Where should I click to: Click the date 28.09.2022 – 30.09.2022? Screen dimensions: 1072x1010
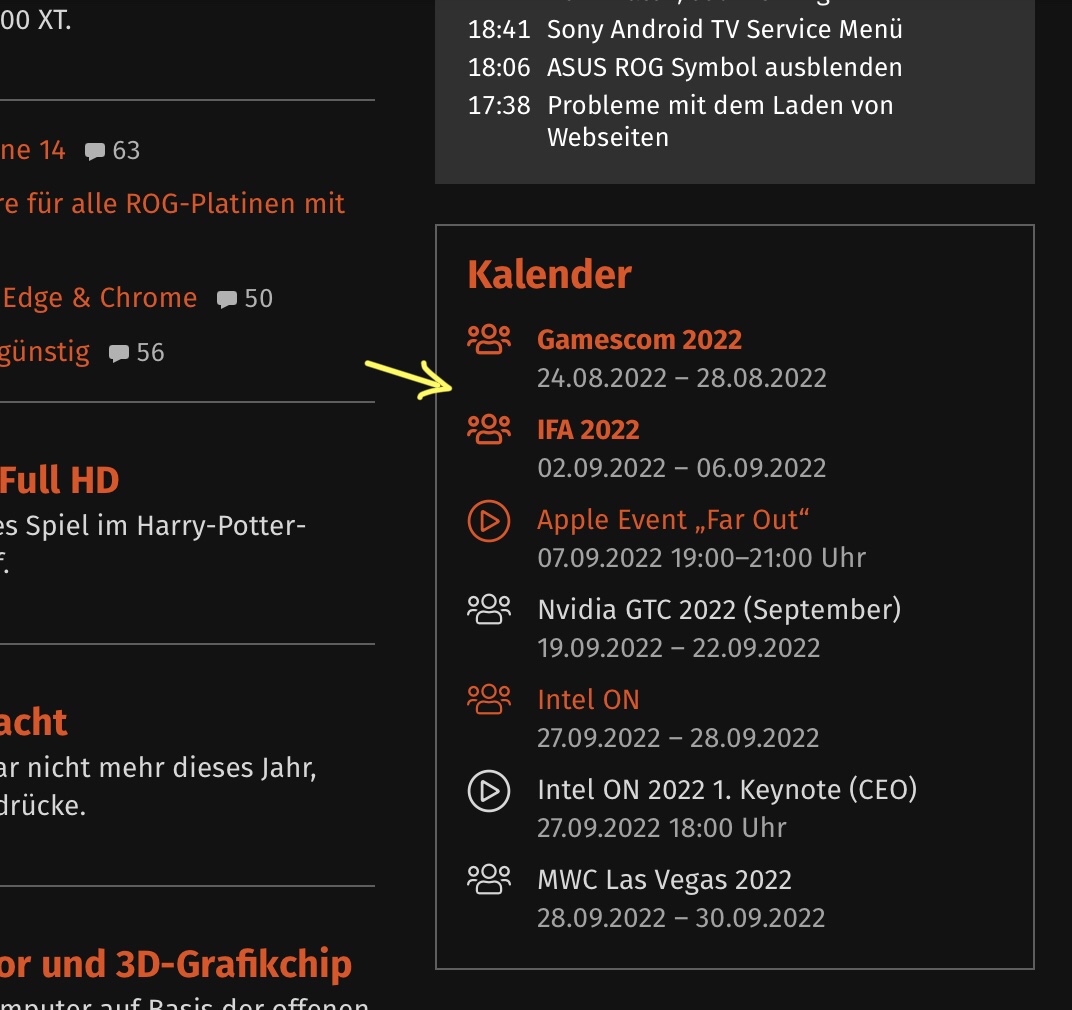click(x=681, y=918)
